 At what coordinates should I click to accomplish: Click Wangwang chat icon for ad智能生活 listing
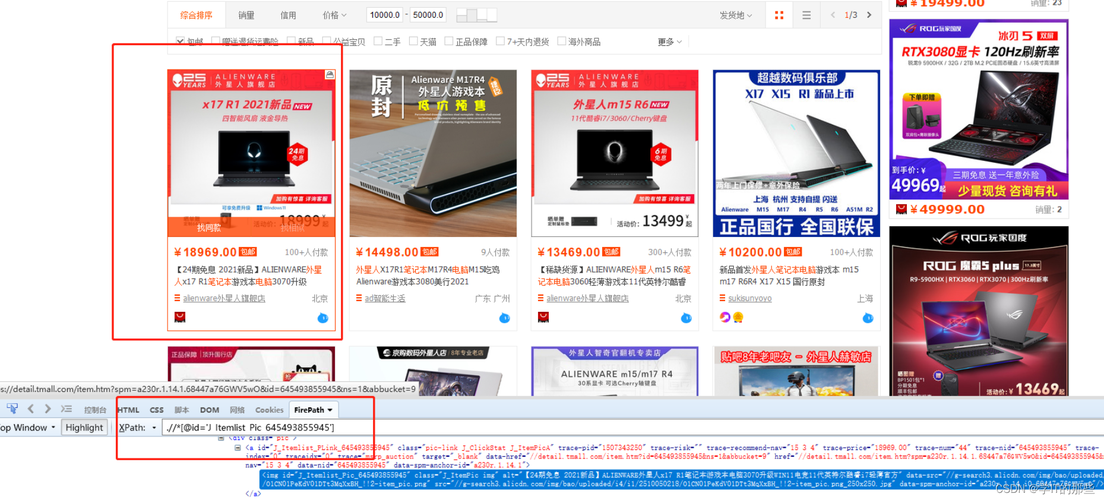[x=504, y=318]
